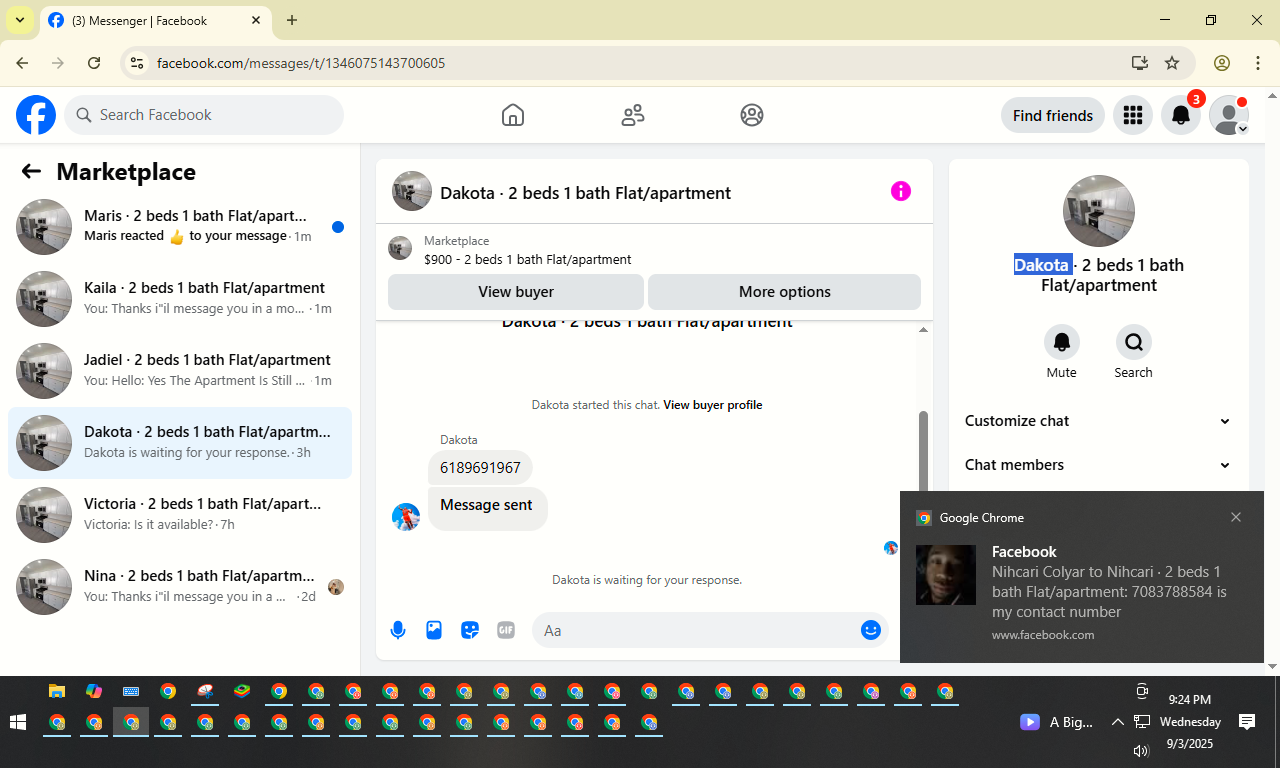Choose a GIF using the GIF icon

pyautogui.click(x=506, y=630)
